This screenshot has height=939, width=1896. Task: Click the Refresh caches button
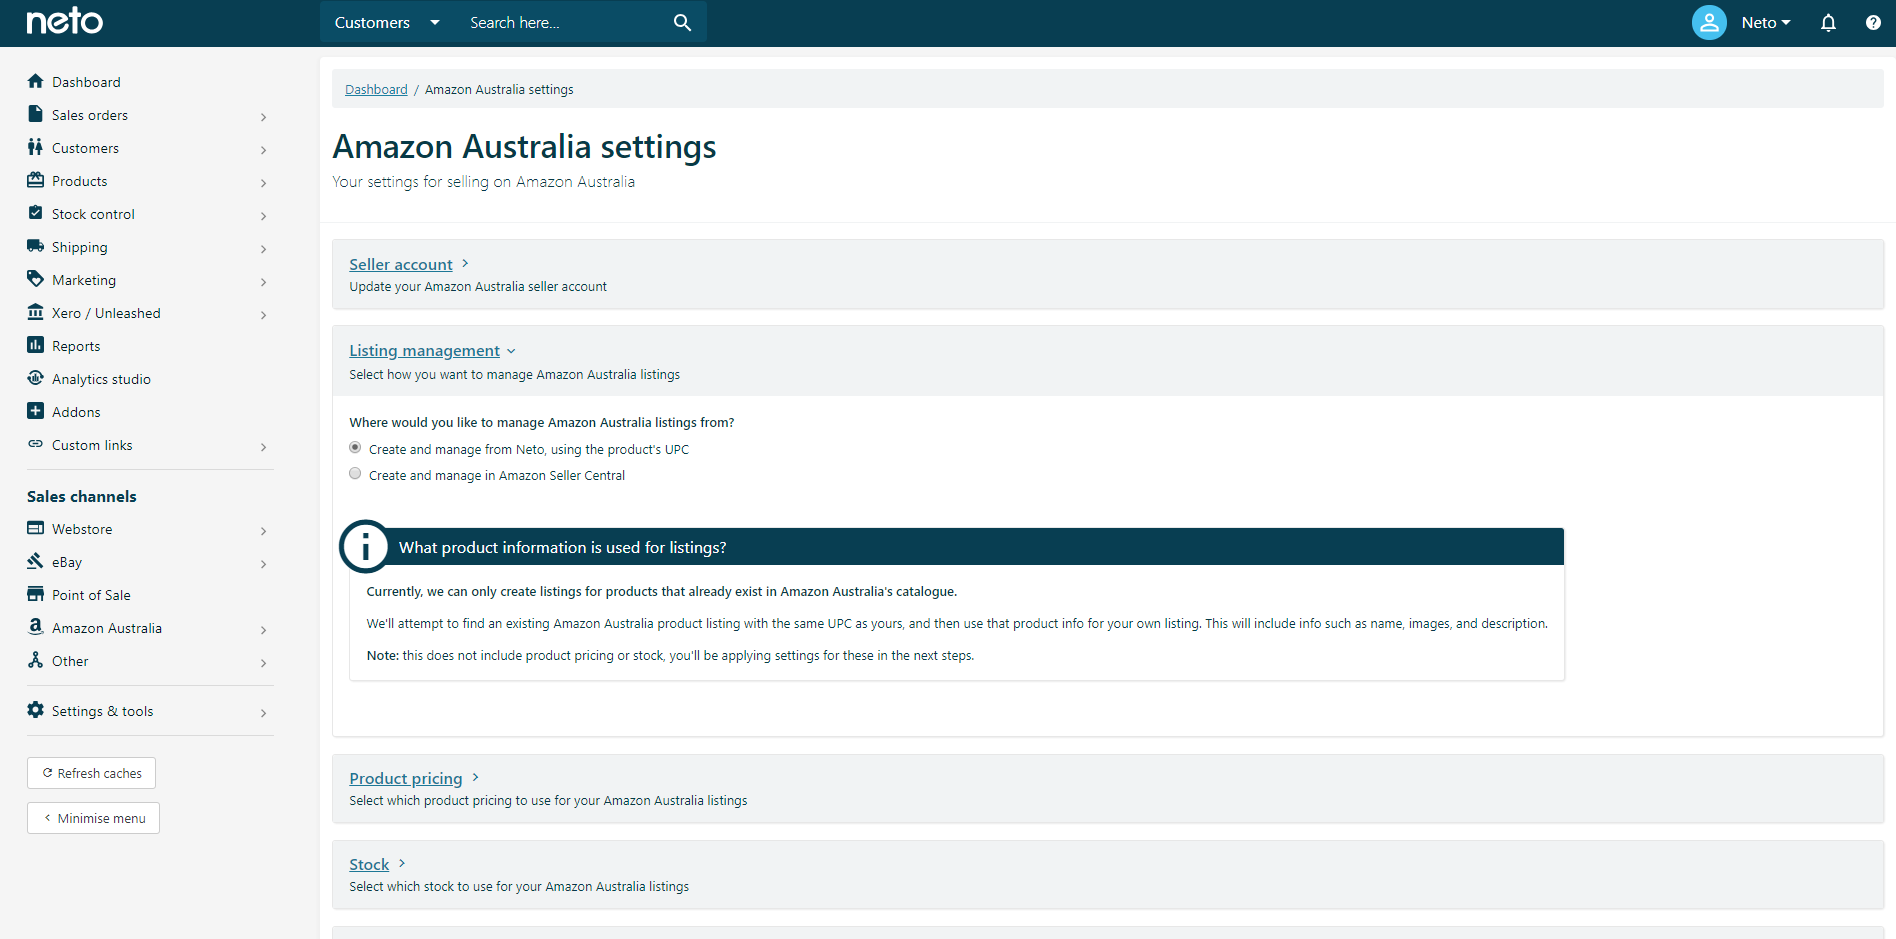click(x=91, y=773)
